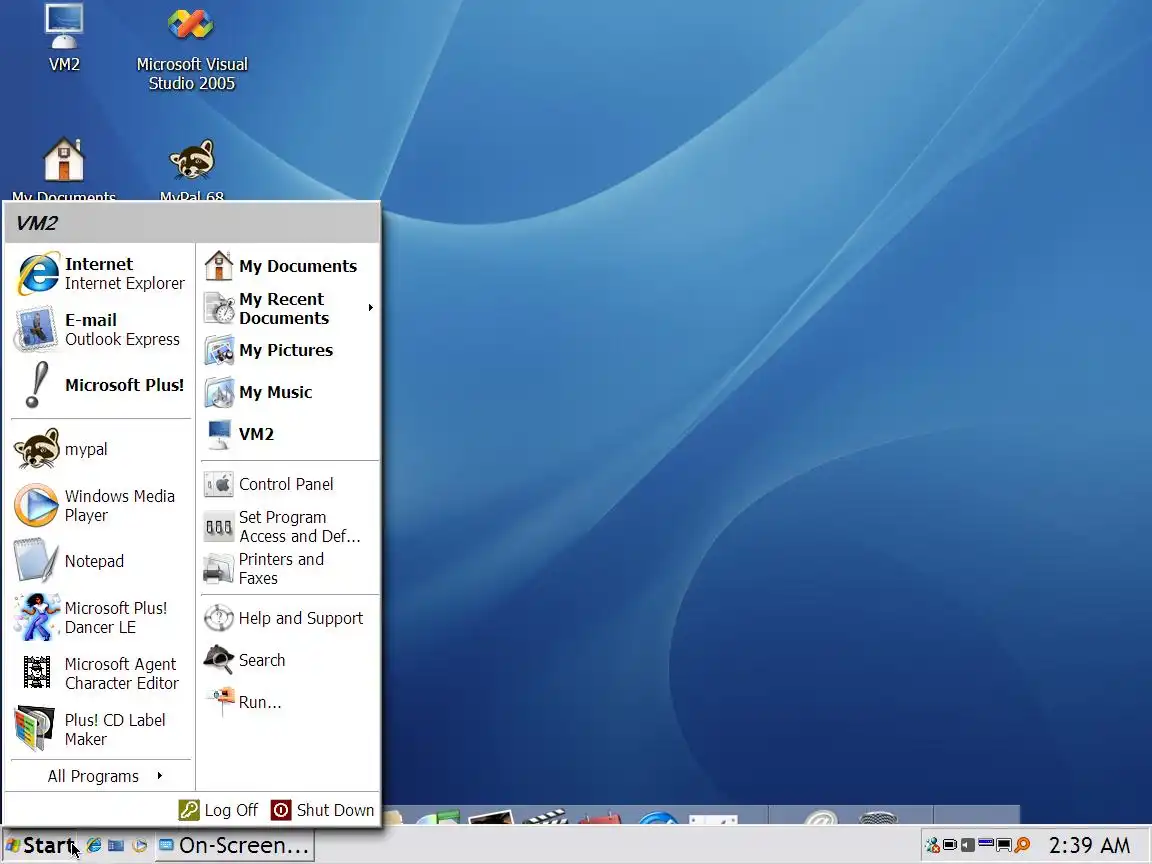Image resolution: width=1152 pixels, height=864 pixels.
Task: Start the mypal raccoon browser
Action: [x=101, y=449]
